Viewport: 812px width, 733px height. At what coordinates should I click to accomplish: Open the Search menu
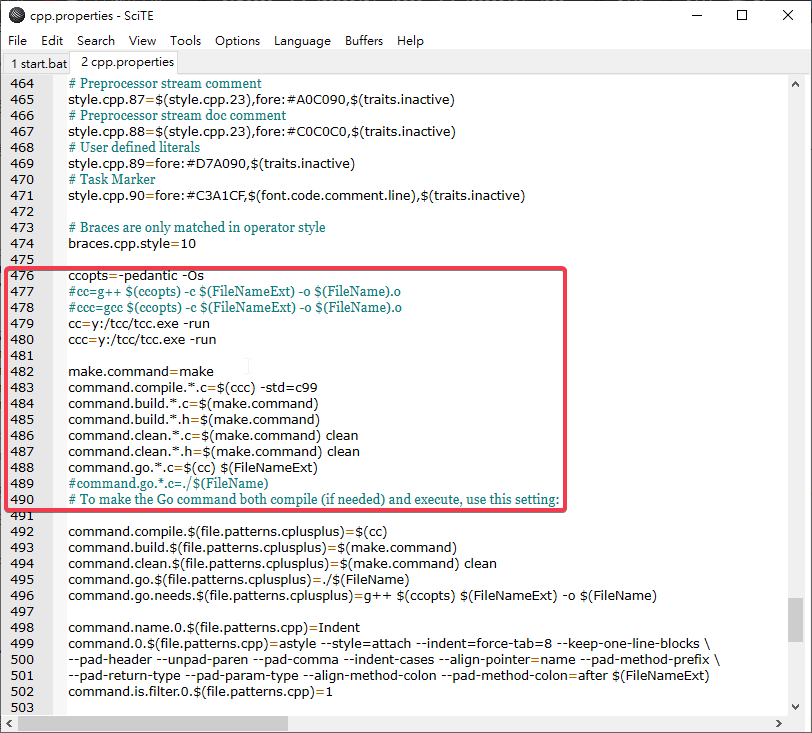[x=96, y=40]
